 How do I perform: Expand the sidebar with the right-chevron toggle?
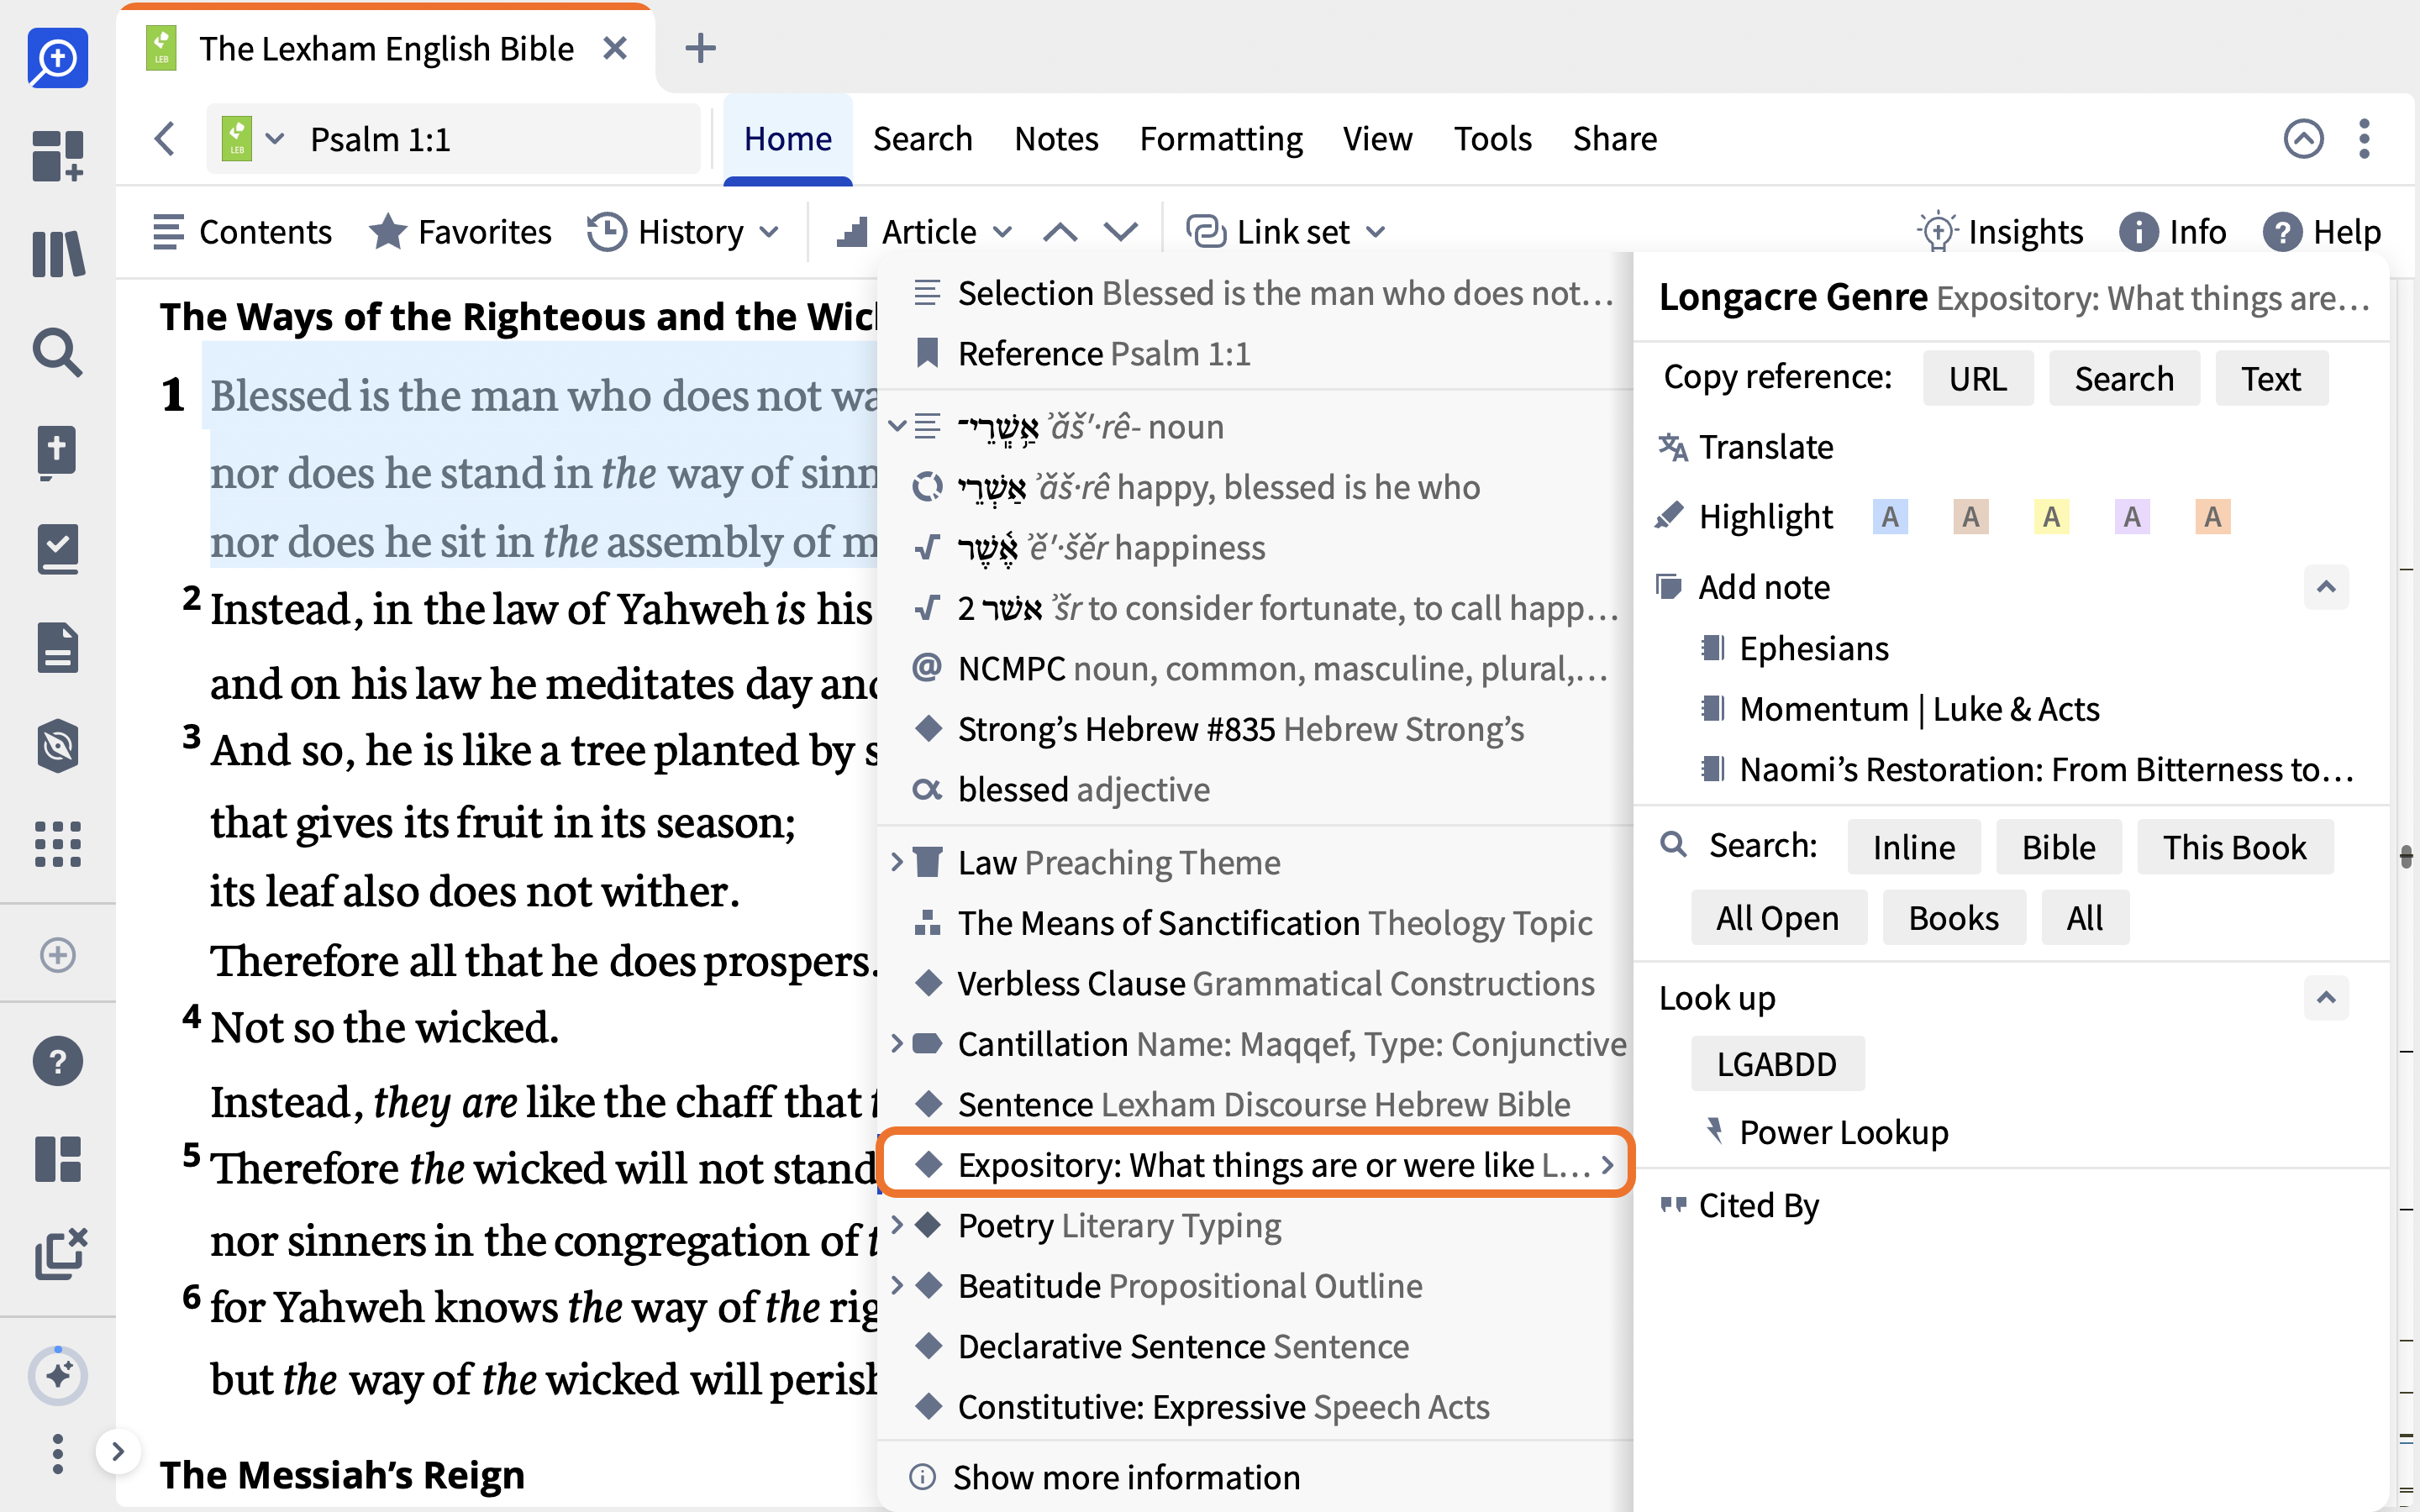coord(118,1451)
